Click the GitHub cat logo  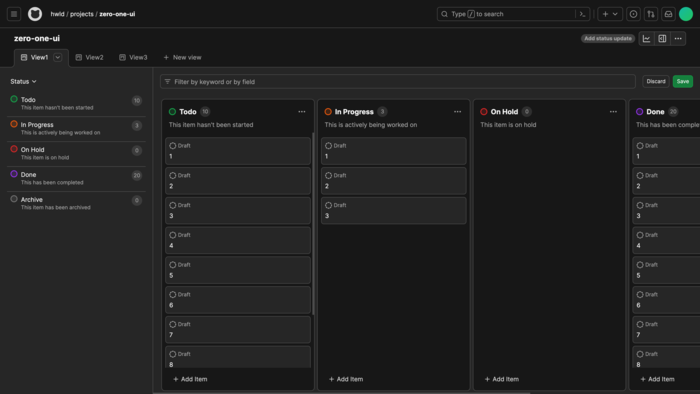pos(35,14)
